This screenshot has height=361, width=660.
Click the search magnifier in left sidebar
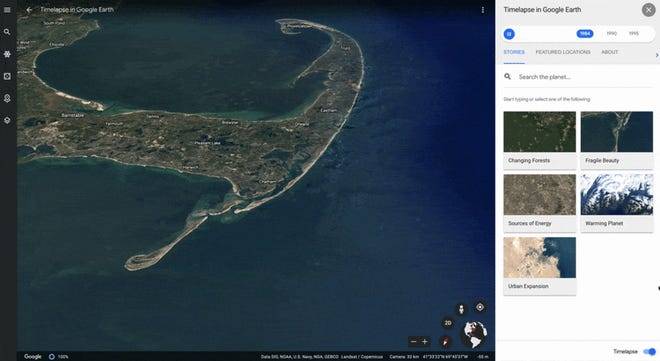[7, 32]
